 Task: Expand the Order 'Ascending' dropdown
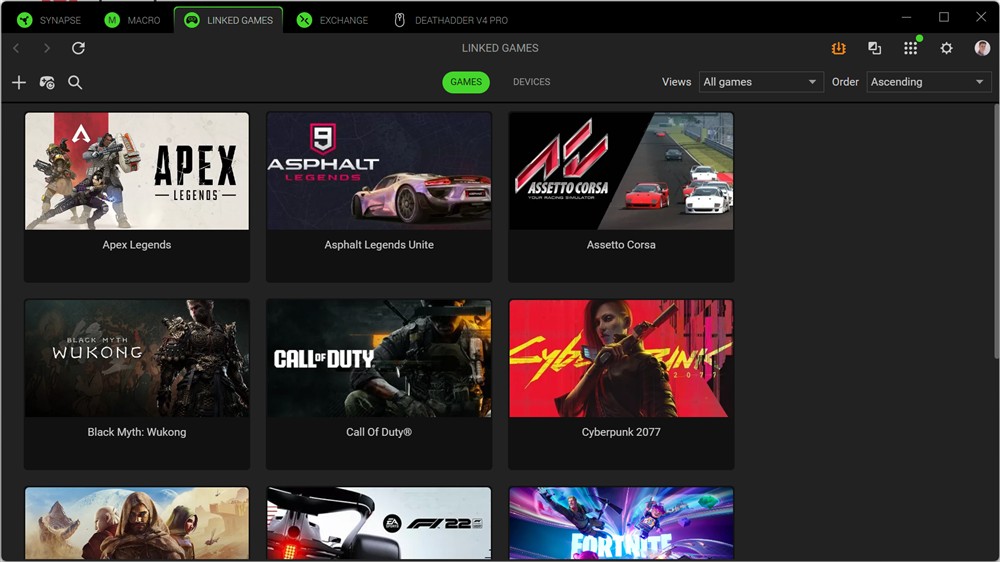click(x=928, y=82)
